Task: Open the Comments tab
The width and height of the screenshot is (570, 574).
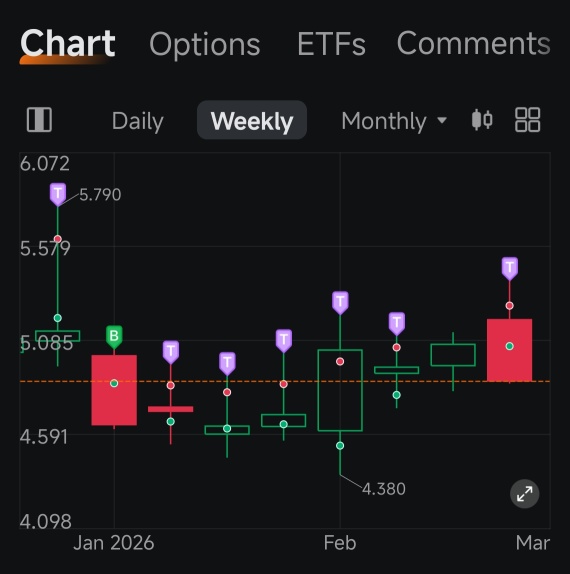Action: (x=473, y=43)
